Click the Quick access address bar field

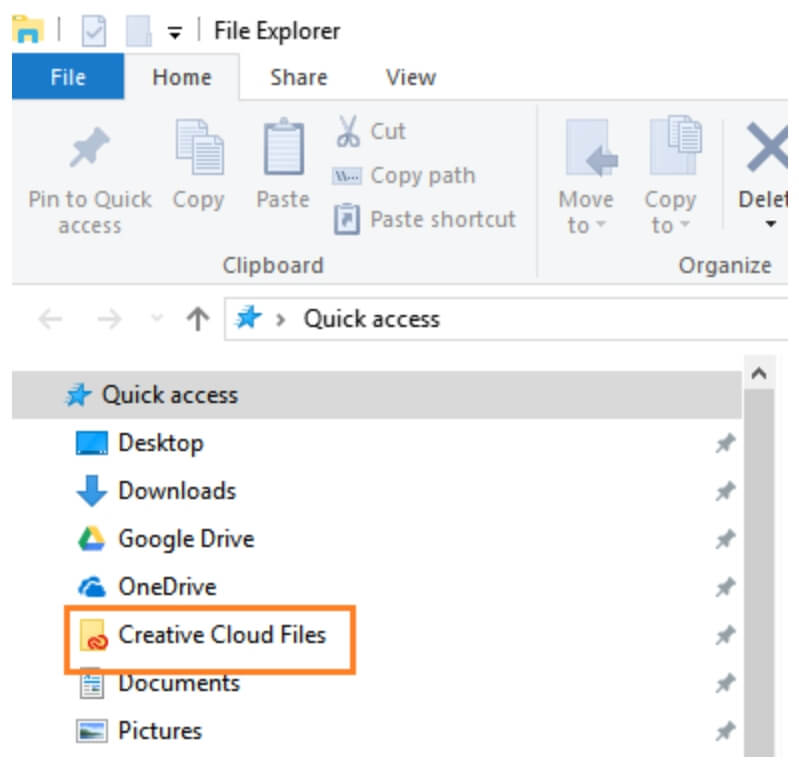pyautogui.click(x=507, y=320)
